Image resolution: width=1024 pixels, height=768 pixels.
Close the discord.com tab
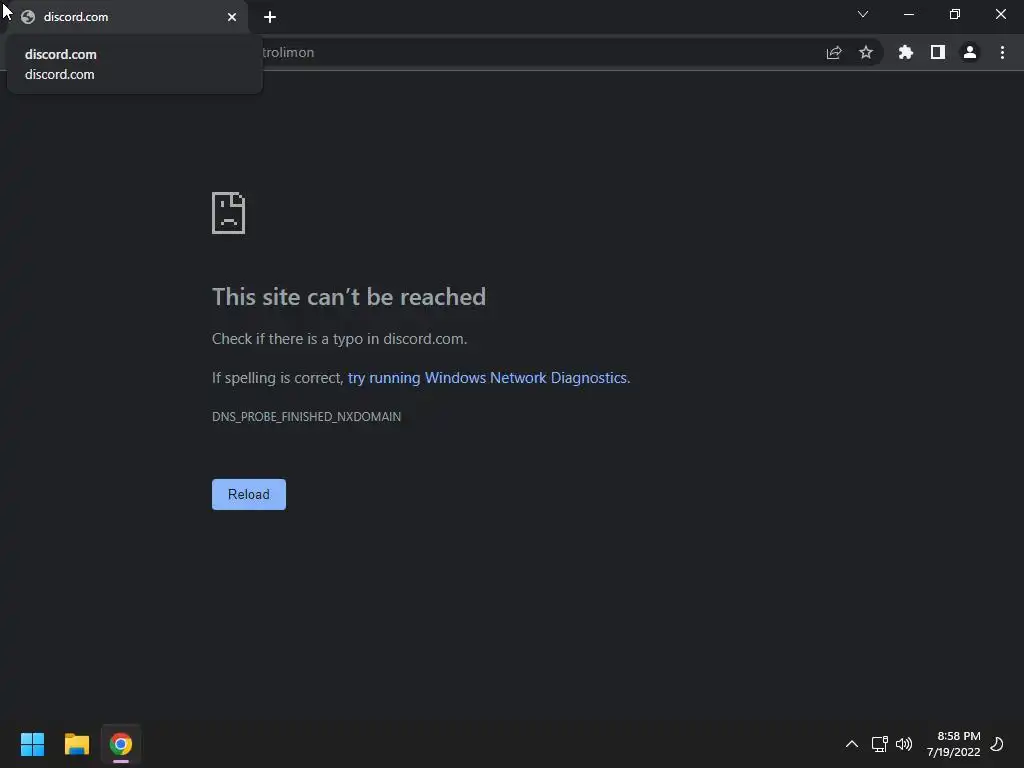tap(232, 17)
